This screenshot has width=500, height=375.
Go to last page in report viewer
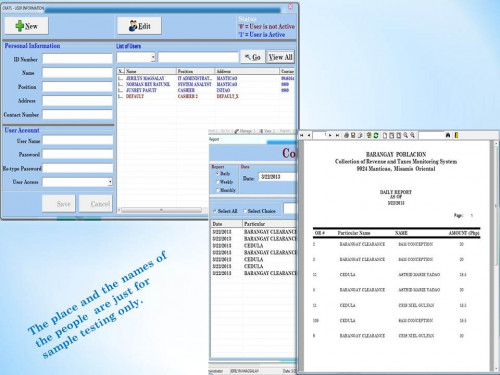[x=337, y=135]
